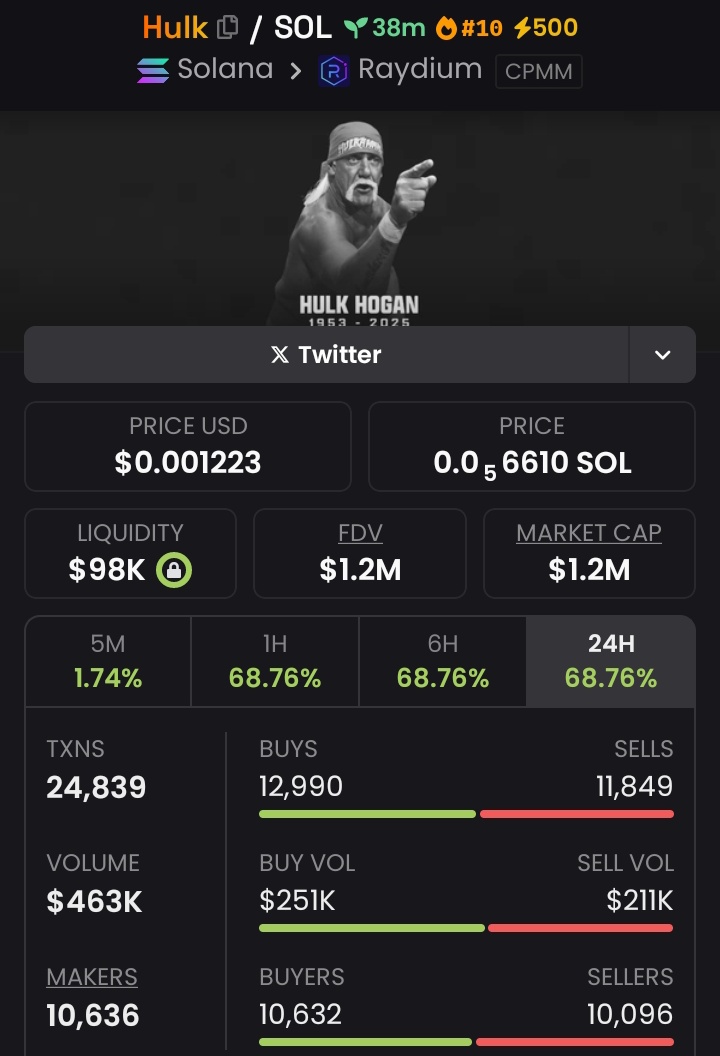Image resolution: width=720 pixels, height=1056 pixels.
Task: Click the breadcrumb arrow after Solana
Action: 295,71
